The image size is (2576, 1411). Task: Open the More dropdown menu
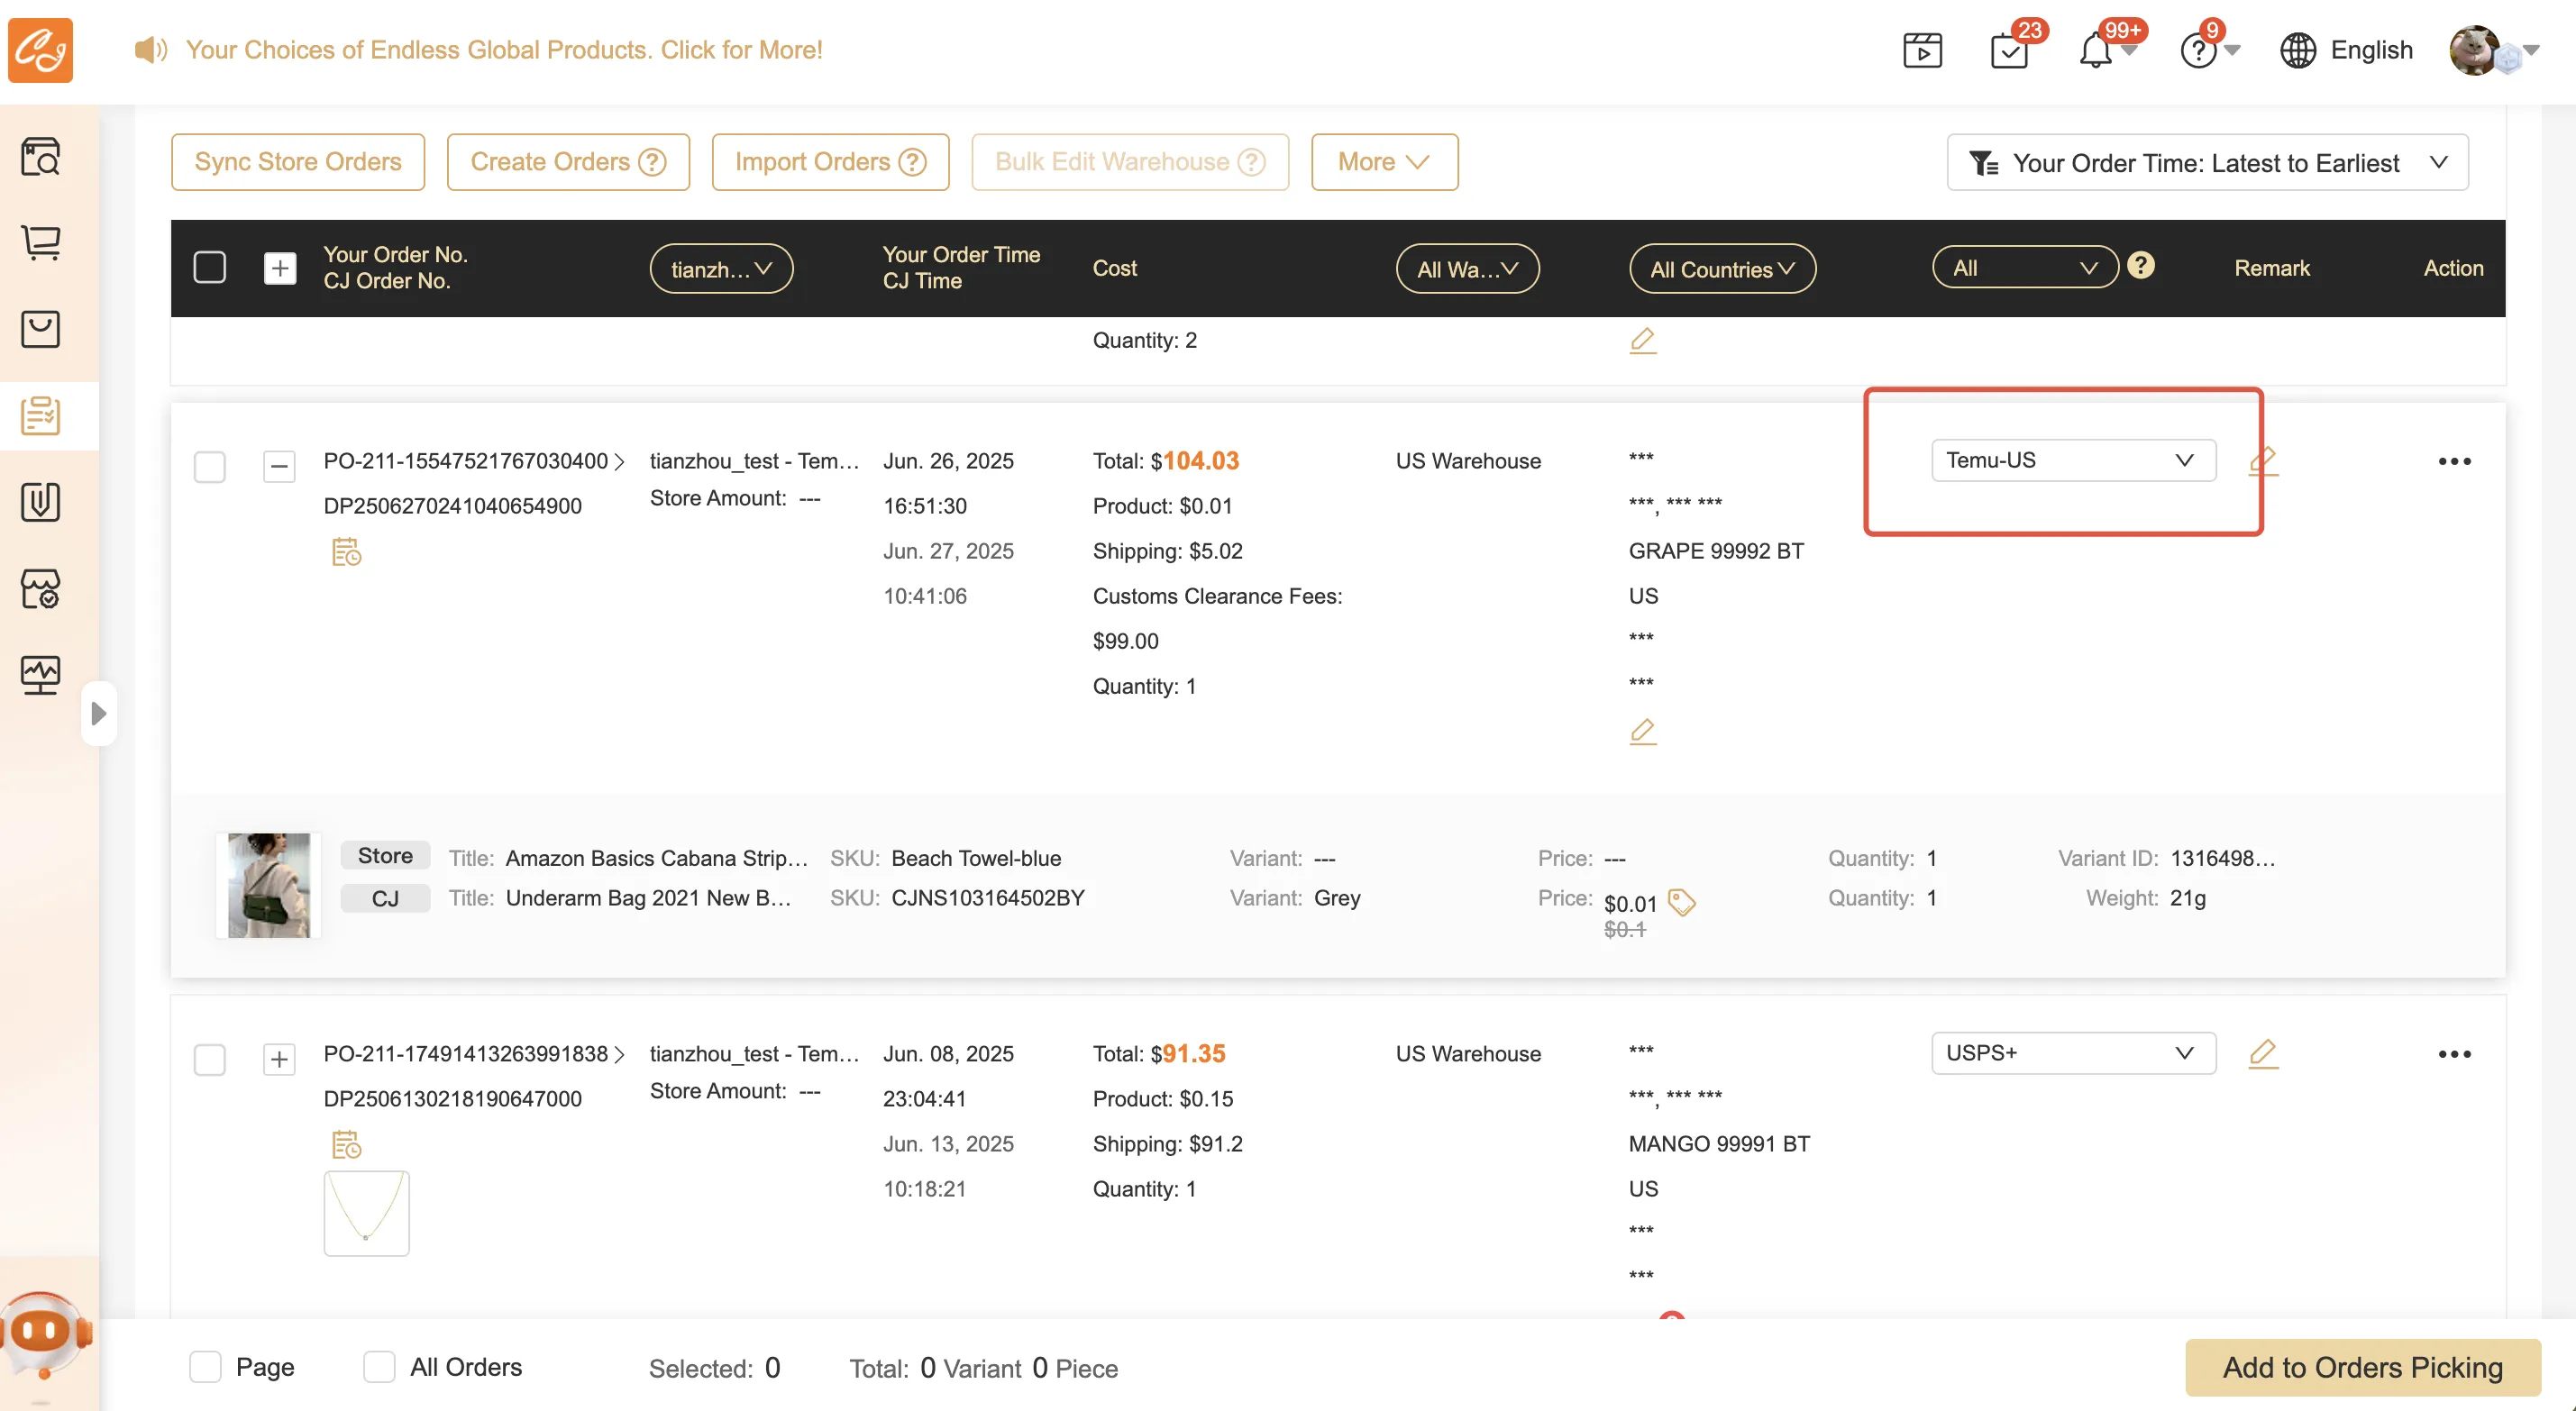1384,162
